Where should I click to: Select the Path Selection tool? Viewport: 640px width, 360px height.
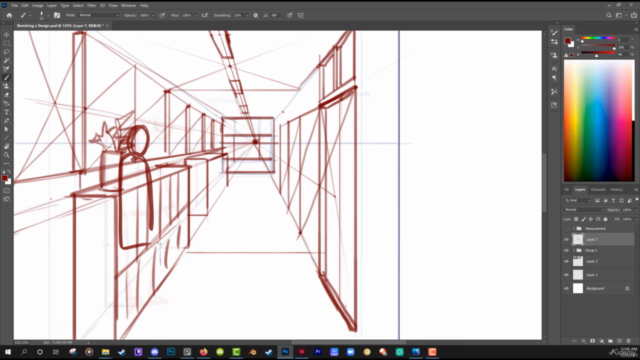point(7,129)
